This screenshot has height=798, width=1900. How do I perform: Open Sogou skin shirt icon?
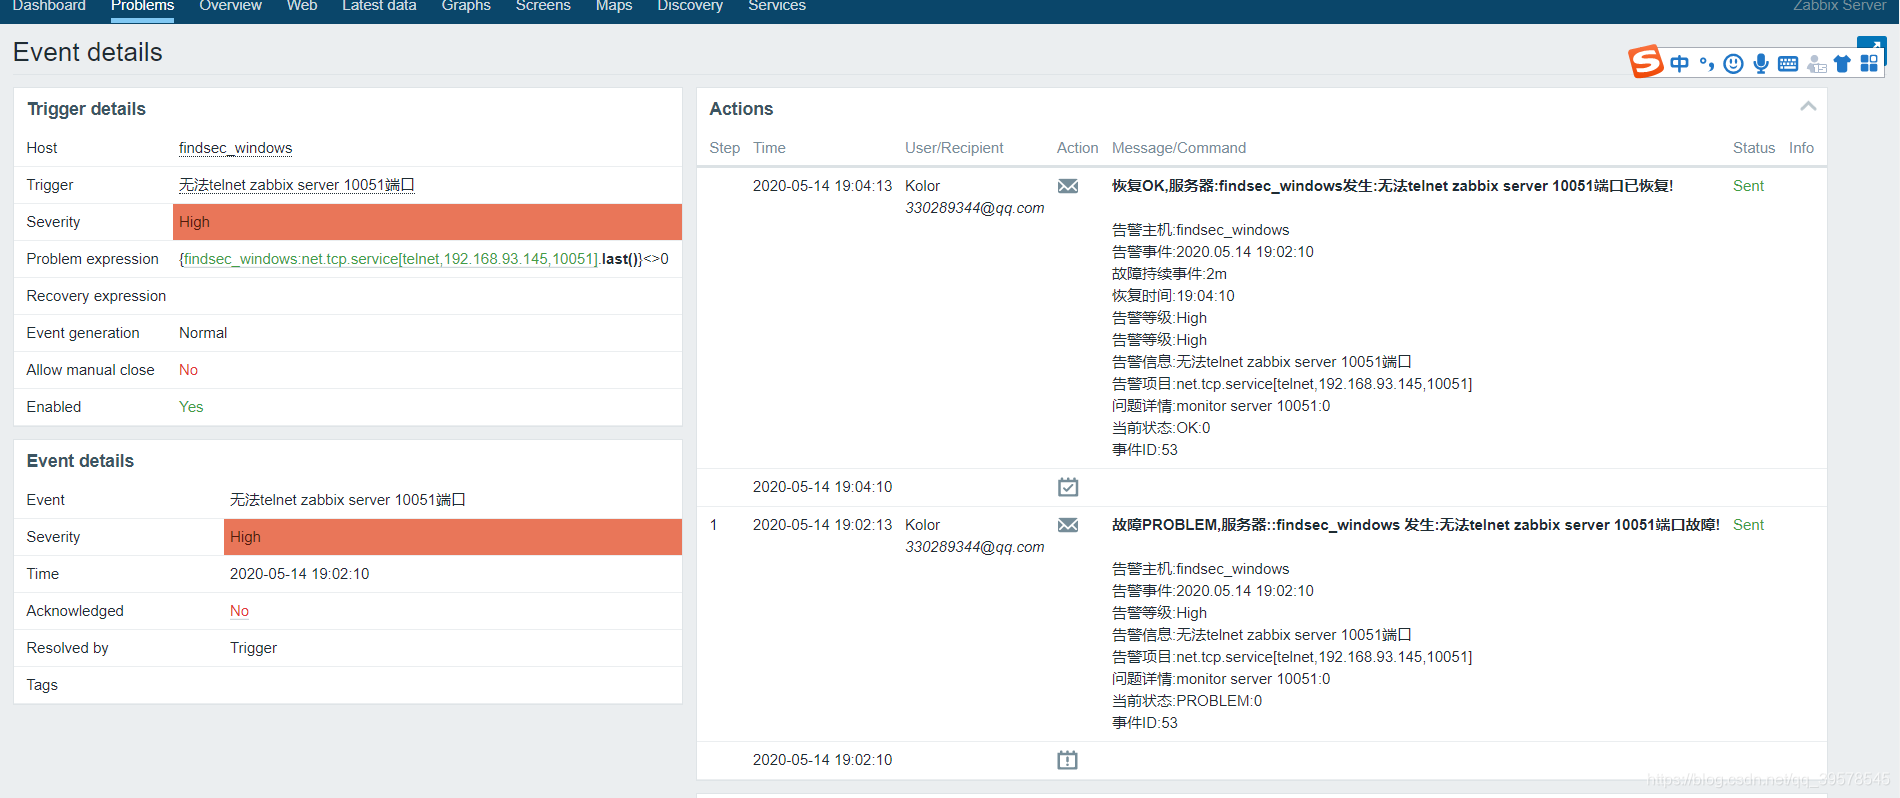(x=1842, y=64)
